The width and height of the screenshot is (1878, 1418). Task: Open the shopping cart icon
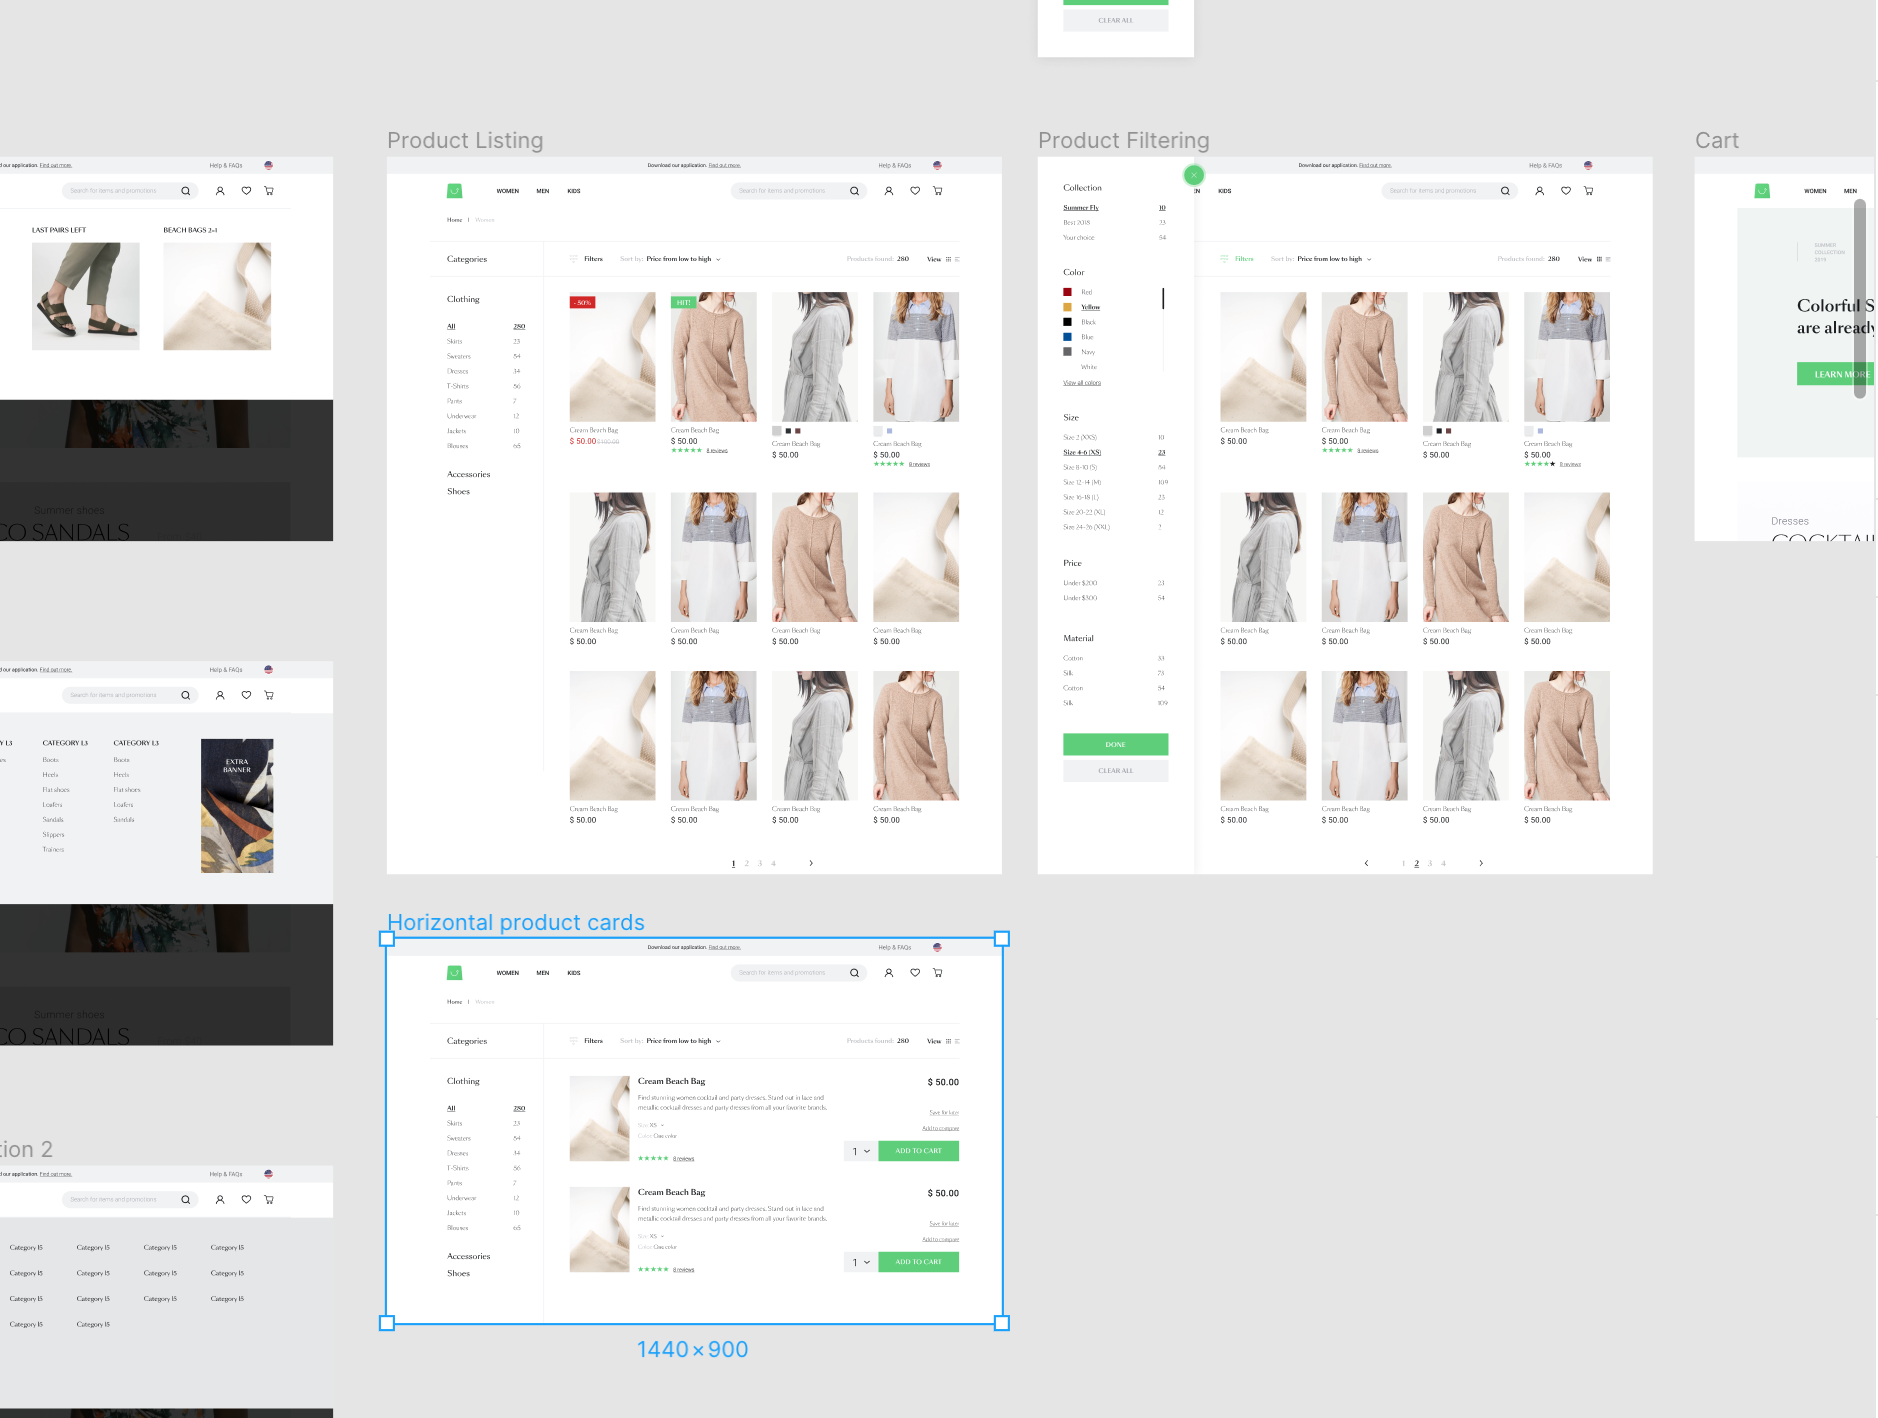point(937,191)
